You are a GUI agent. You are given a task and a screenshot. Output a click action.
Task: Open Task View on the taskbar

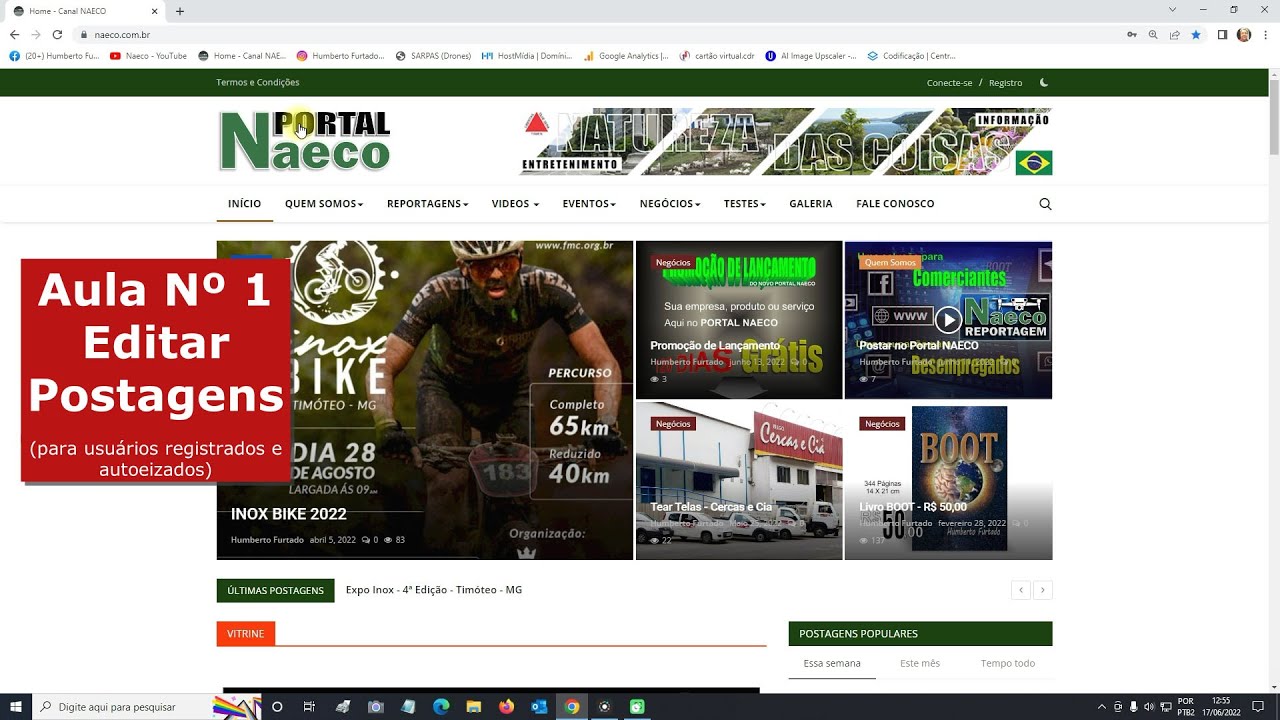coord(309,707)
